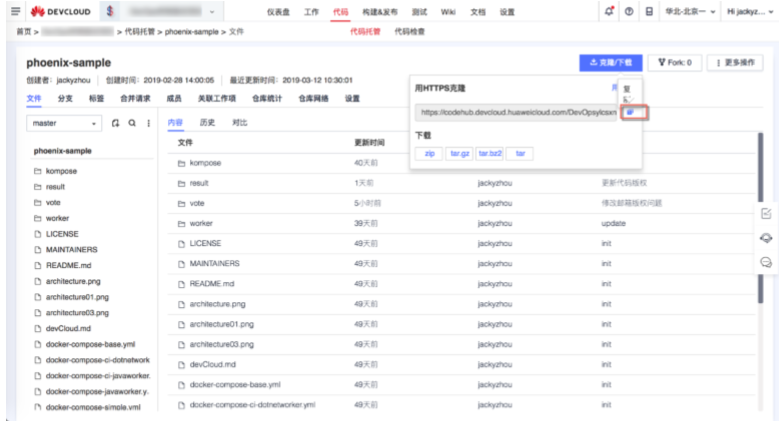Copy the HTTPS clone URL
This screenshot has width=779, height=421.
pyautogui.click(x=632, y=112)
